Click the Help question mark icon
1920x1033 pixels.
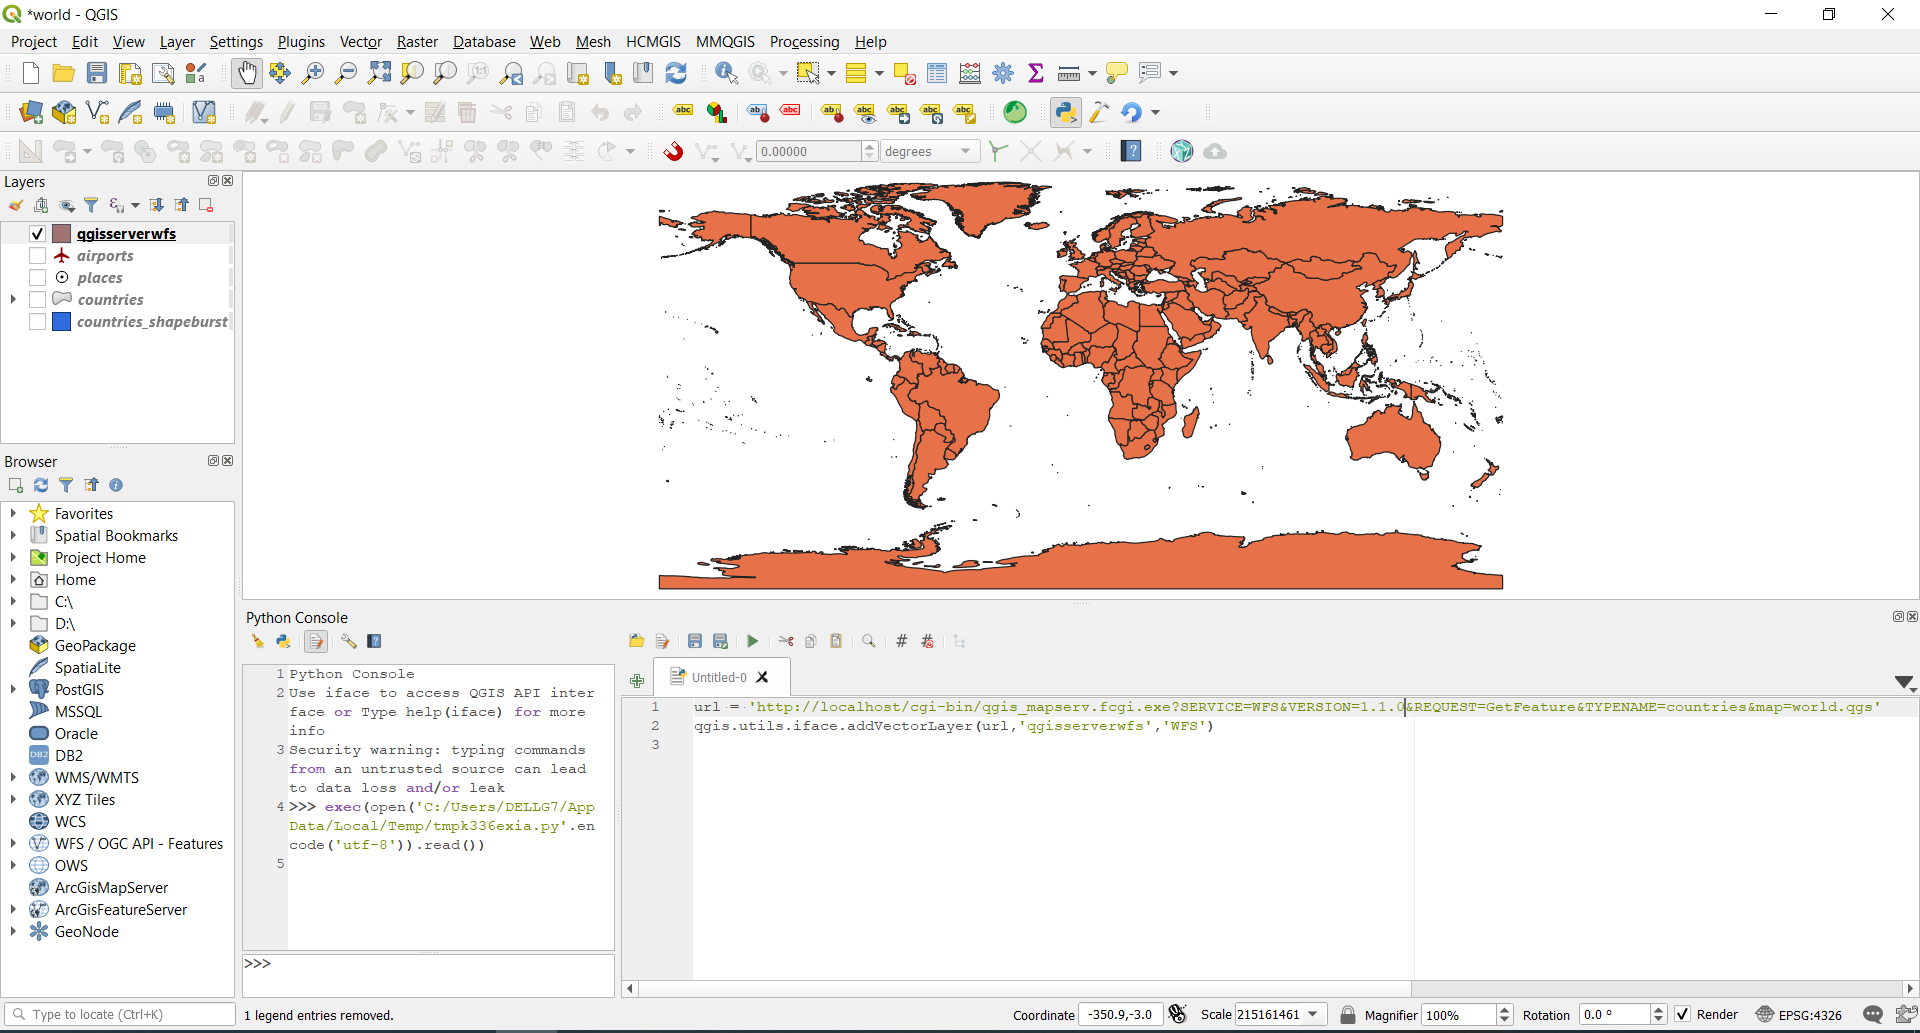click(x=1131, y=151)
